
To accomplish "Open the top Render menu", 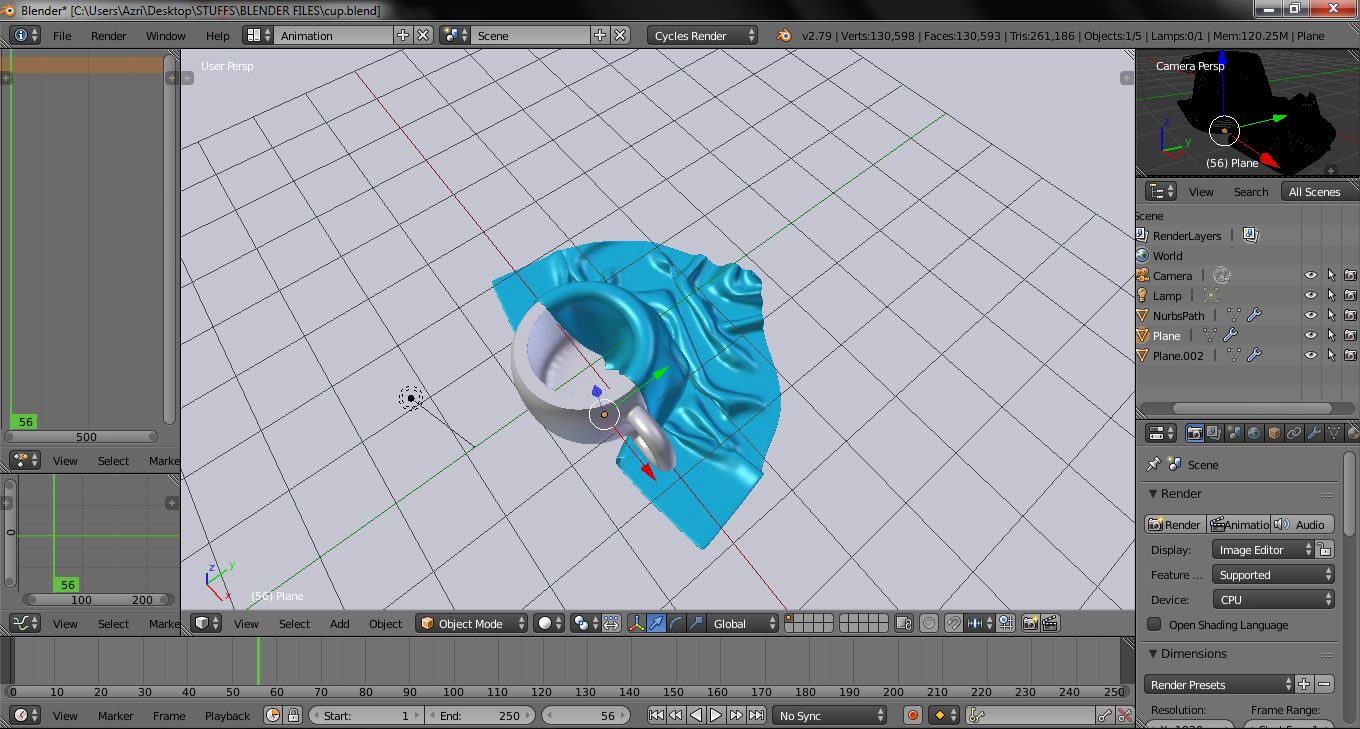I will coord(109,35).
